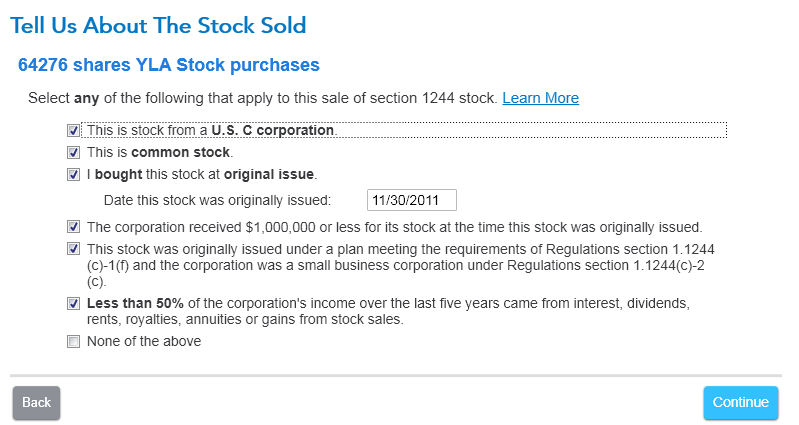Open the Learn More link
Viewport: 799px width, 425px height.
tap(540, 98)
